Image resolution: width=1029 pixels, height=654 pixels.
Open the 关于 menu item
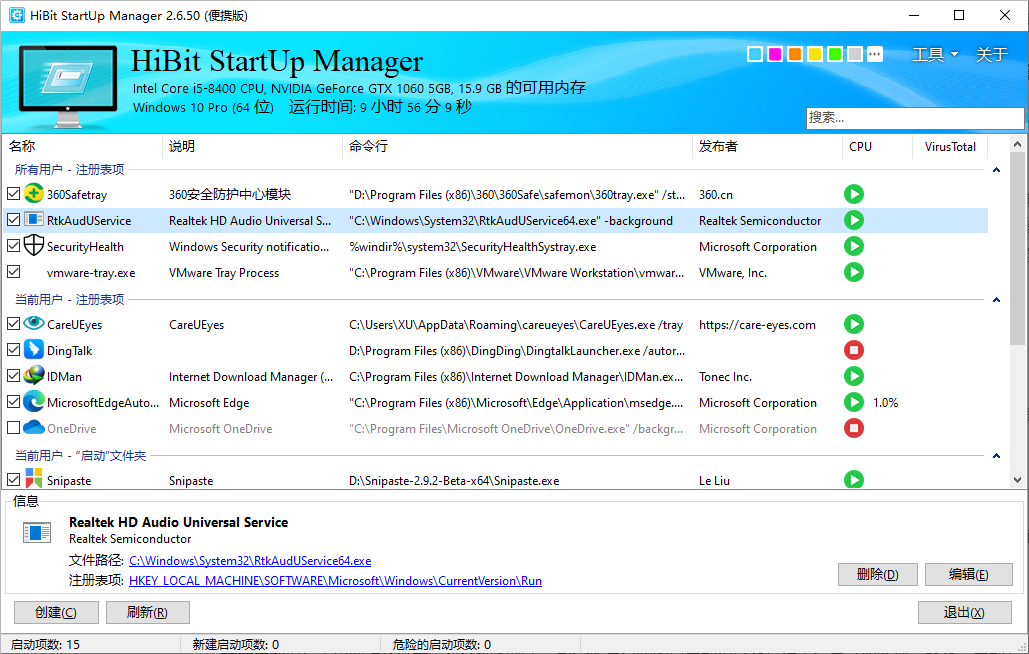991,54
